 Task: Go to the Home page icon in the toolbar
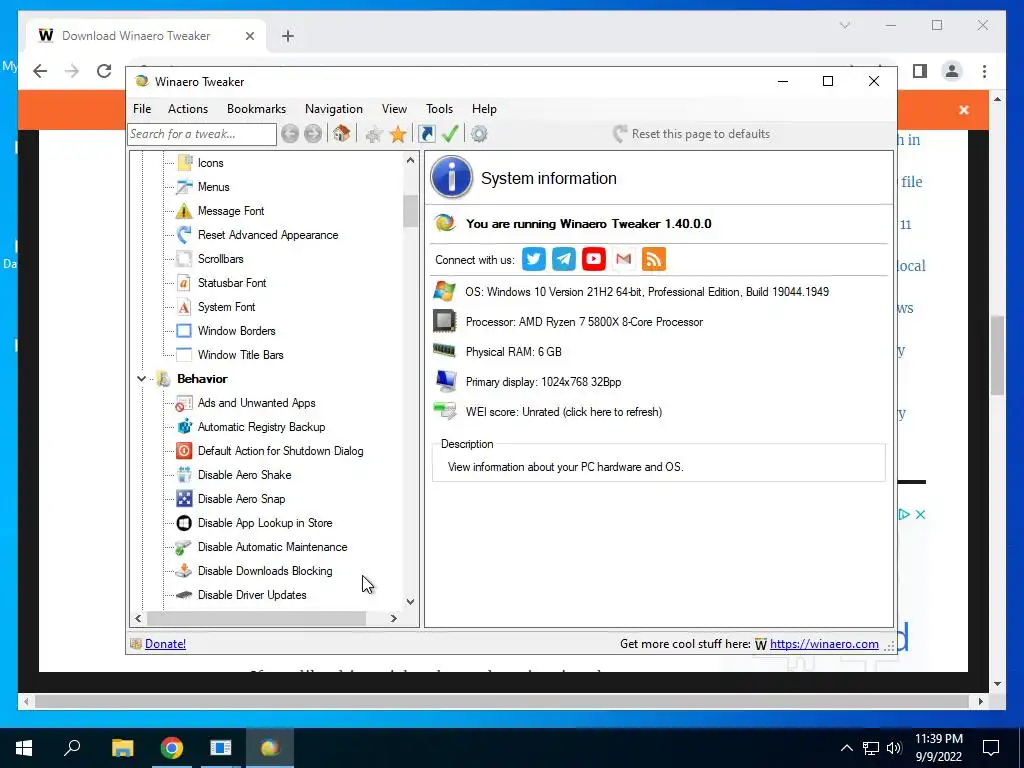(341, 134)
